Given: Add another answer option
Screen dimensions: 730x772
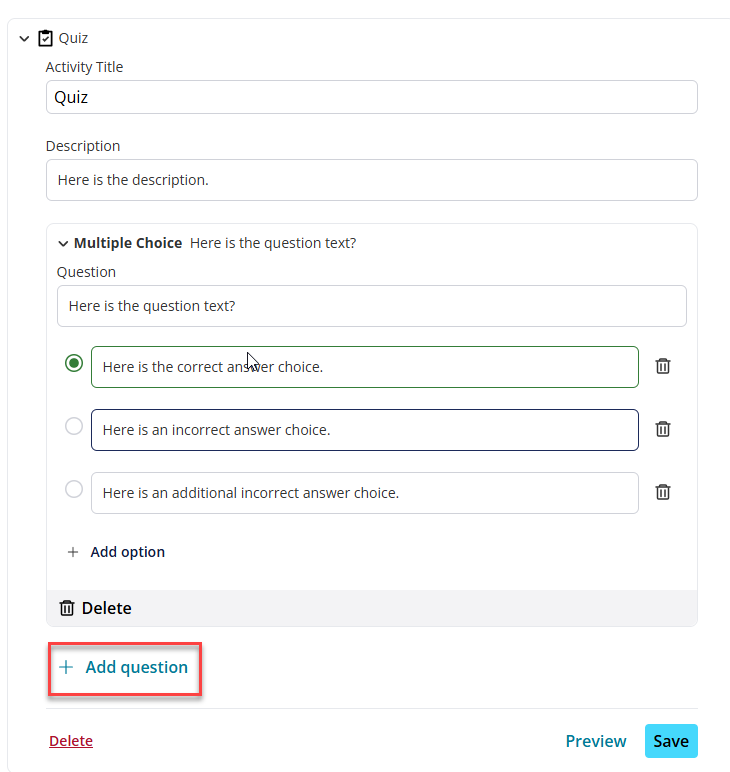Looking at the screenshot, I should click(116, 552).
